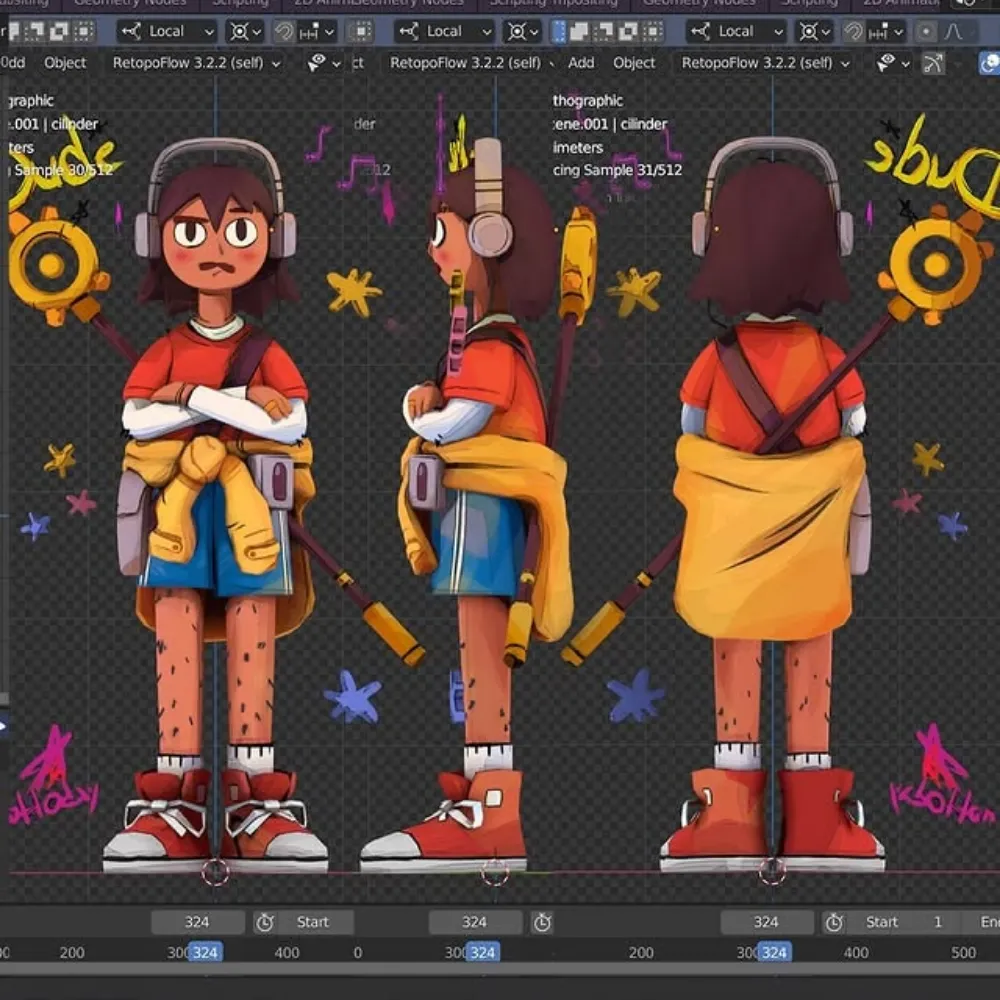
Task: Select the blue highlighted select-box mode icon
Action: click(x=558, y=31)
